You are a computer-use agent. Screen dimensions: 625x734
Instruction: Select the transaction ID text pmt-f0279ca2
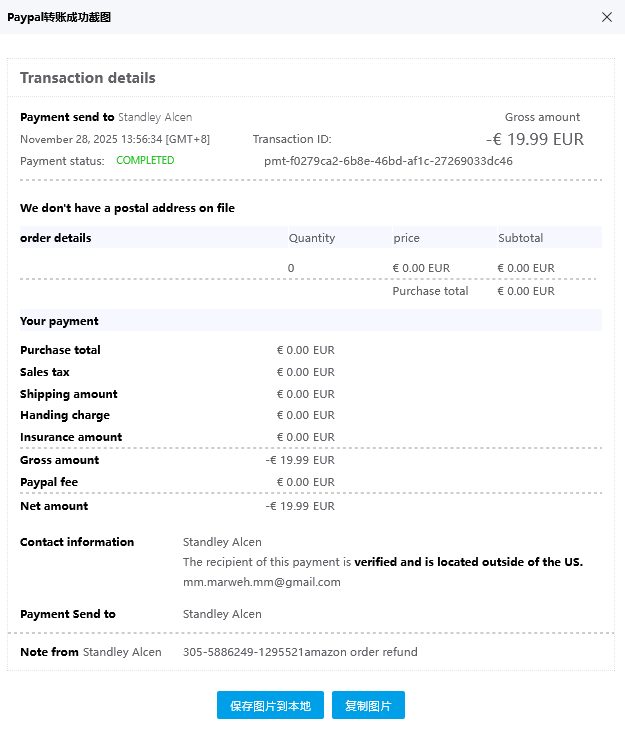(388, 161)
